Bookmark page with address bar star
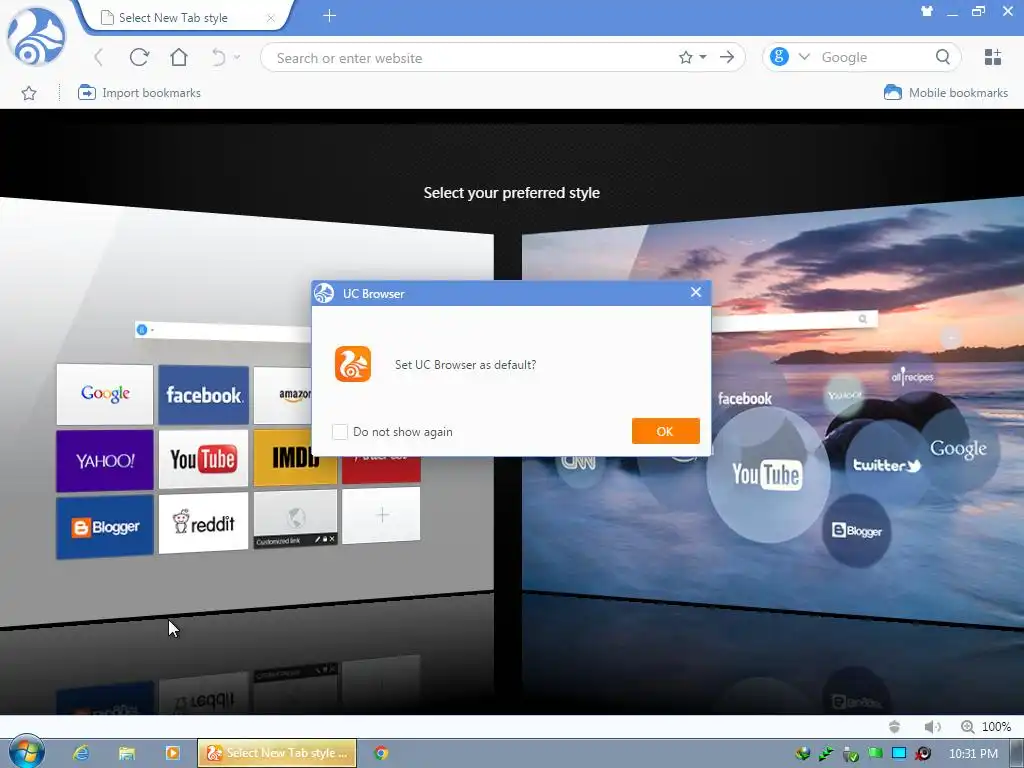 click(x=685, y=57)
